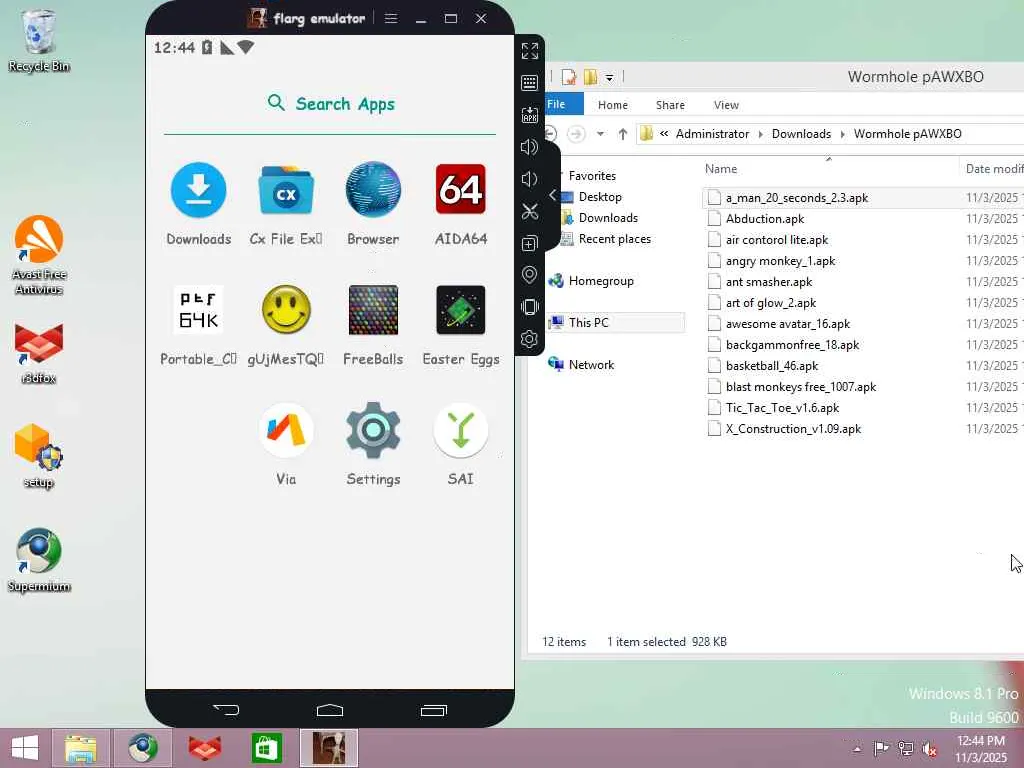Click the Windows Start button

(x=25, y=748)
